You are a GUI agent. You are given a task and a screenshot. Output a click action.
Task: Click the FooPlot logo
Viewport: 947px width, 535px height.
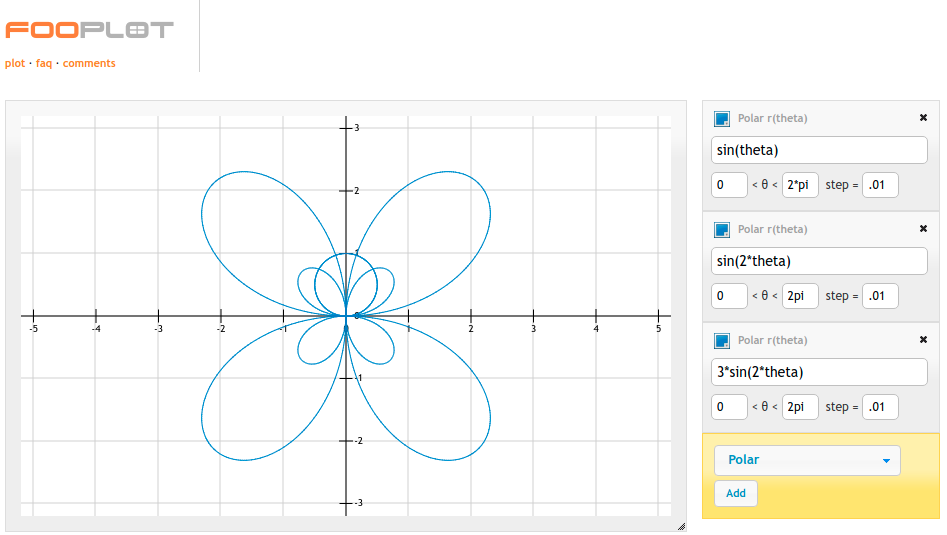pos(89,30)
